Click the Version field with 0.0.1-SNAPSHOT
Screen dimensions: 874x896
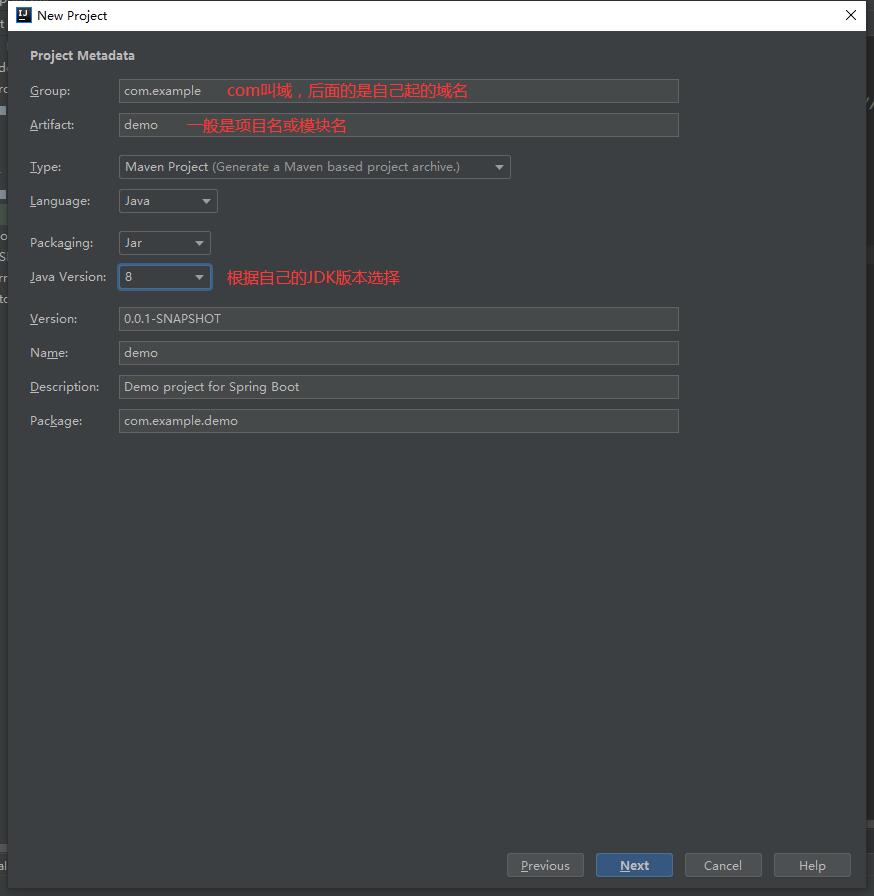coord(398,319)
